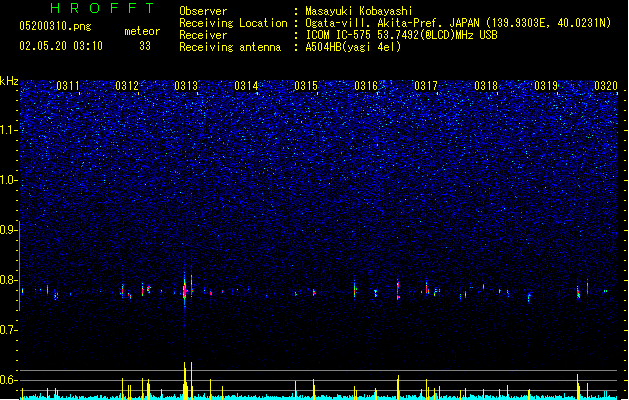The height and width of the screenshot is (400, 629).
Task: Click the A504HB(yagi 4el) antenna text
Action: pyautogui.click(x=353, y=47)
